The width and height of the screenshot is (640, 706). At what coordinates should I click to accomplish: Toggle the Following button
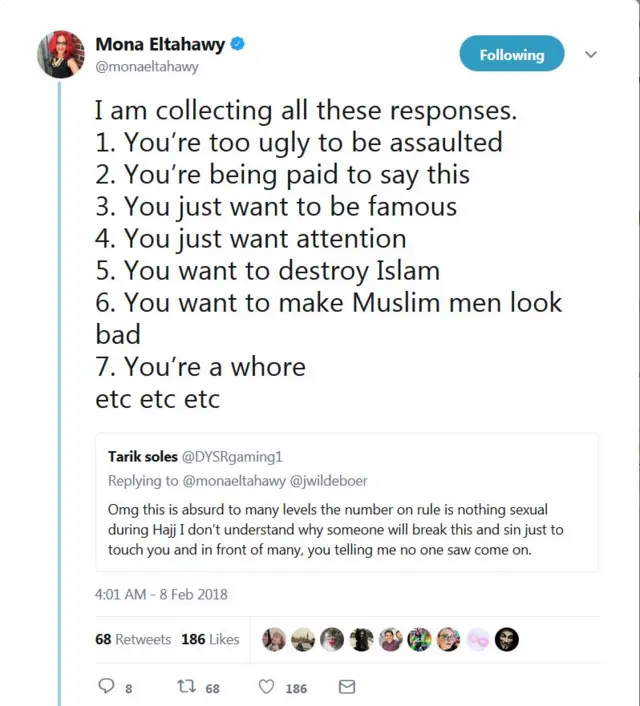tap(511, 54)
